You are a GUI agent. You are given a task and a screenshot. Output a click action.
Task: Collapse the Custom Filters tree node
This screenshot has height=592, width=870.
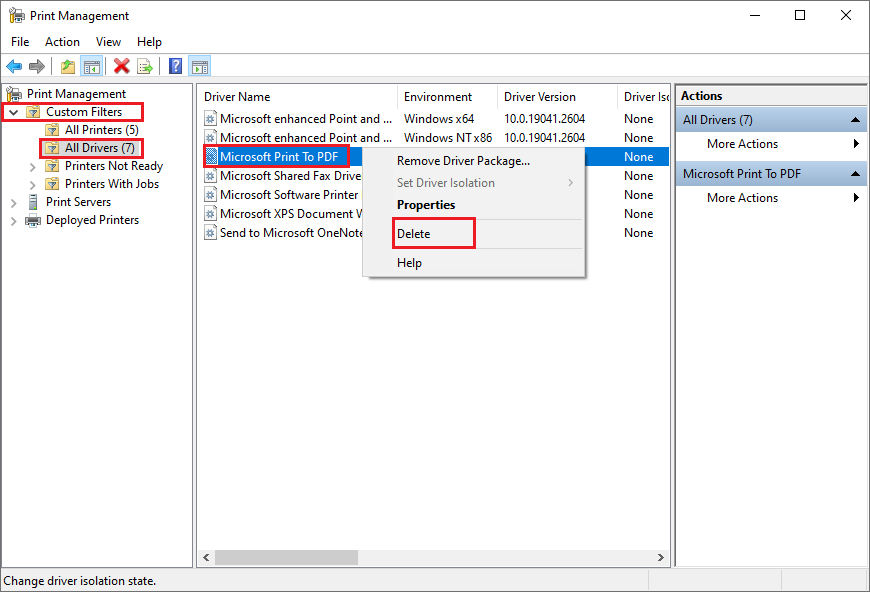(14, 112)
